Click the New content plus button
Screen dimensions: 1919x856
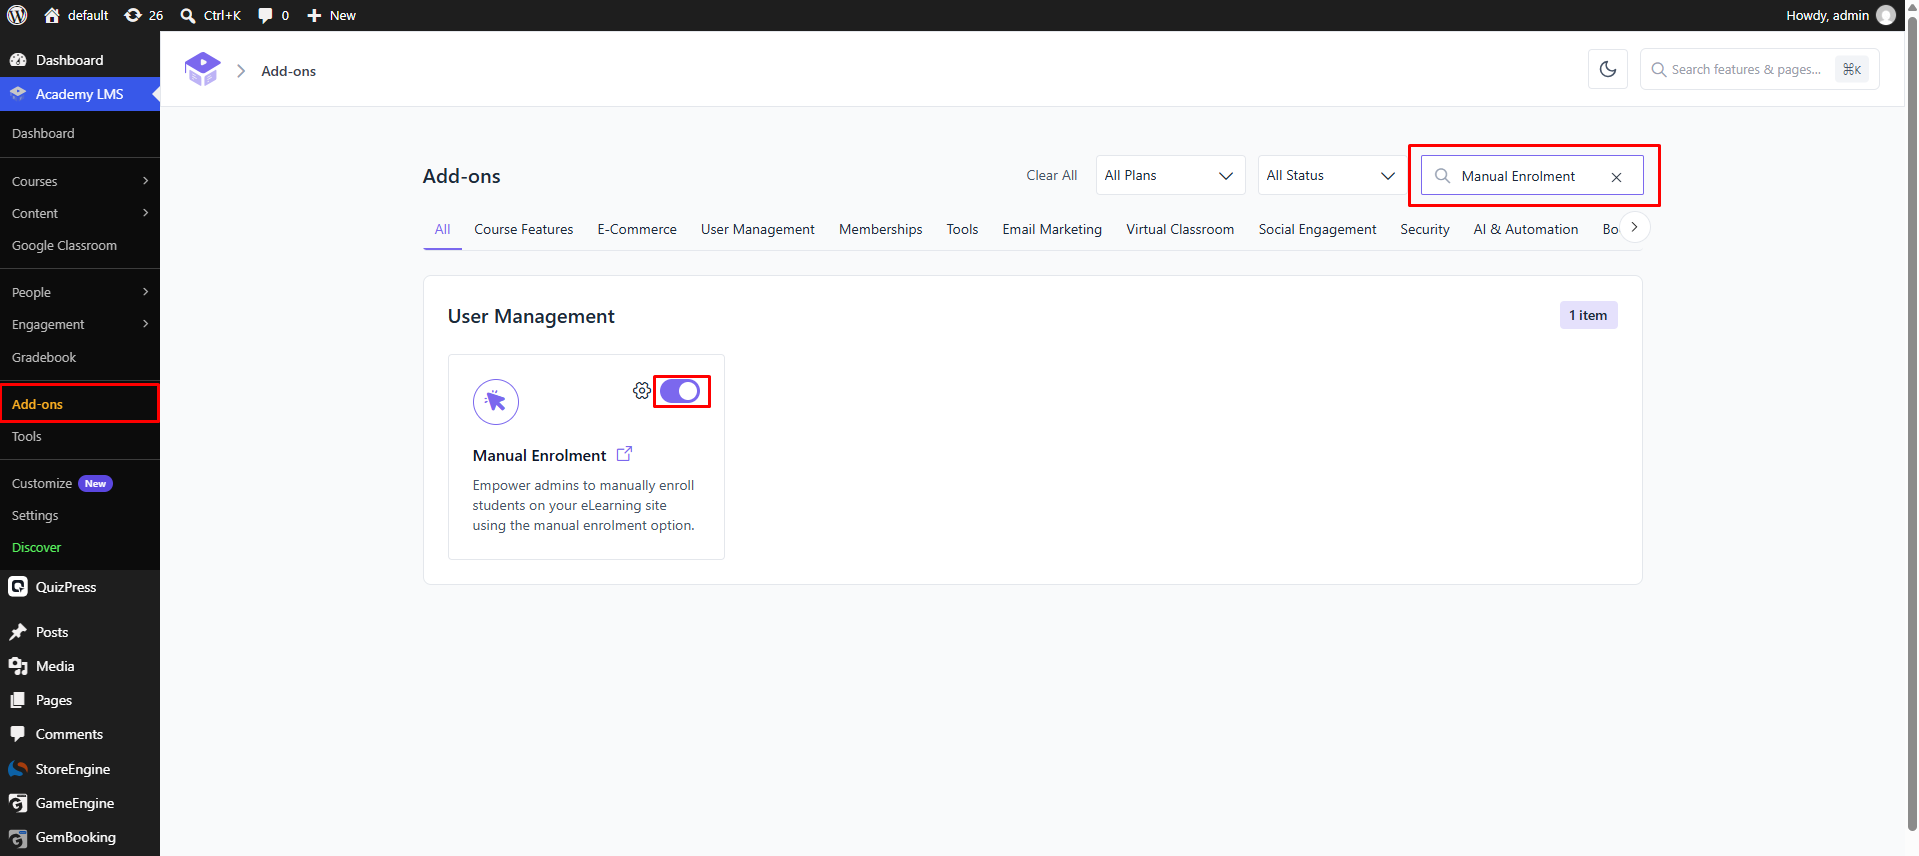tap(332, 15)
